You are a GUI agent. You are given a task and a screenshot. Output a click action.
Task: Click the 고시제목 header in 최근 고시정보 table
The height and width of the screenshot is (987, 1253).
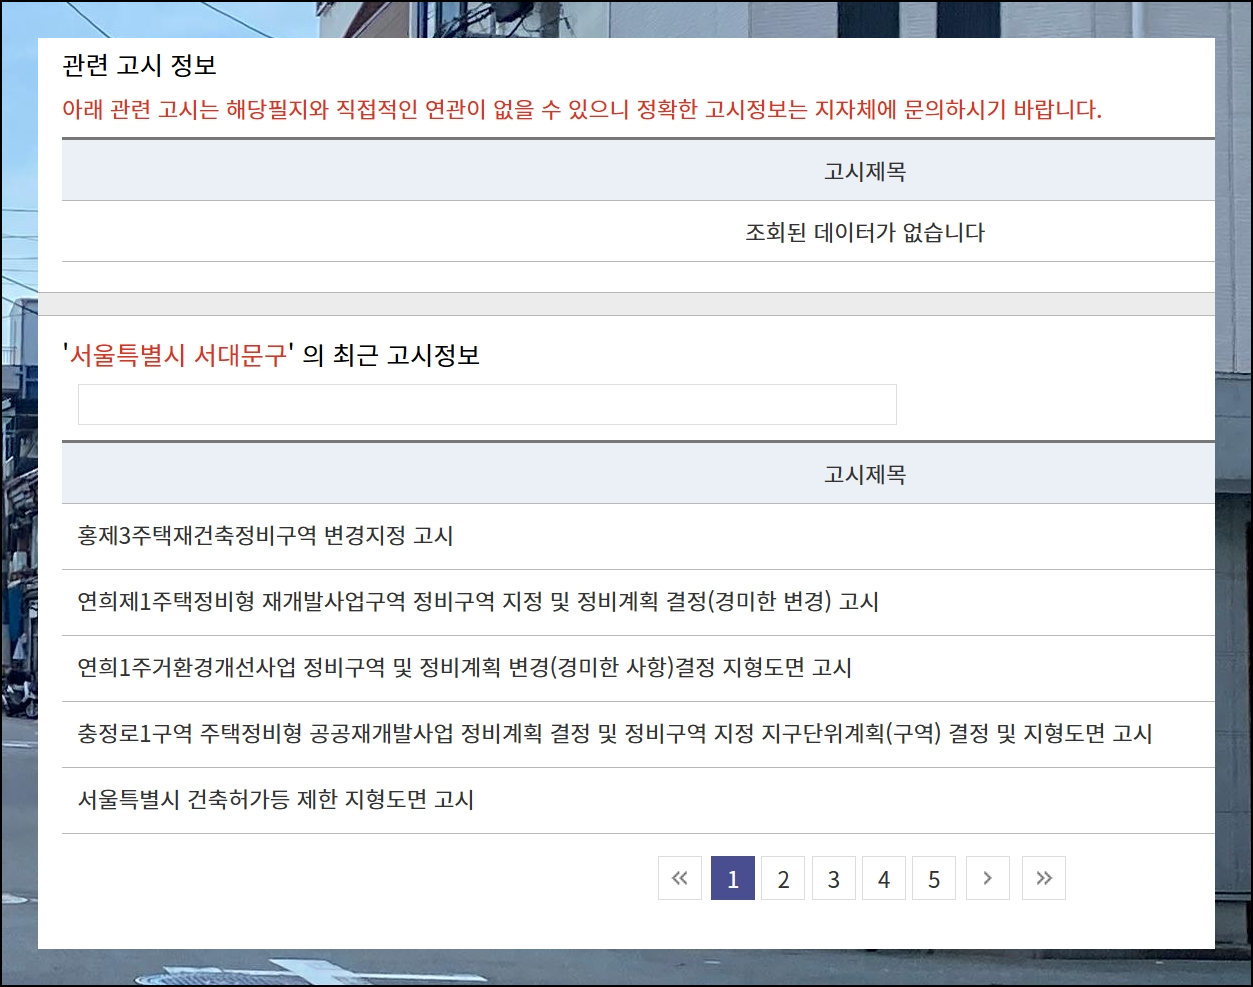pos(865,475)
